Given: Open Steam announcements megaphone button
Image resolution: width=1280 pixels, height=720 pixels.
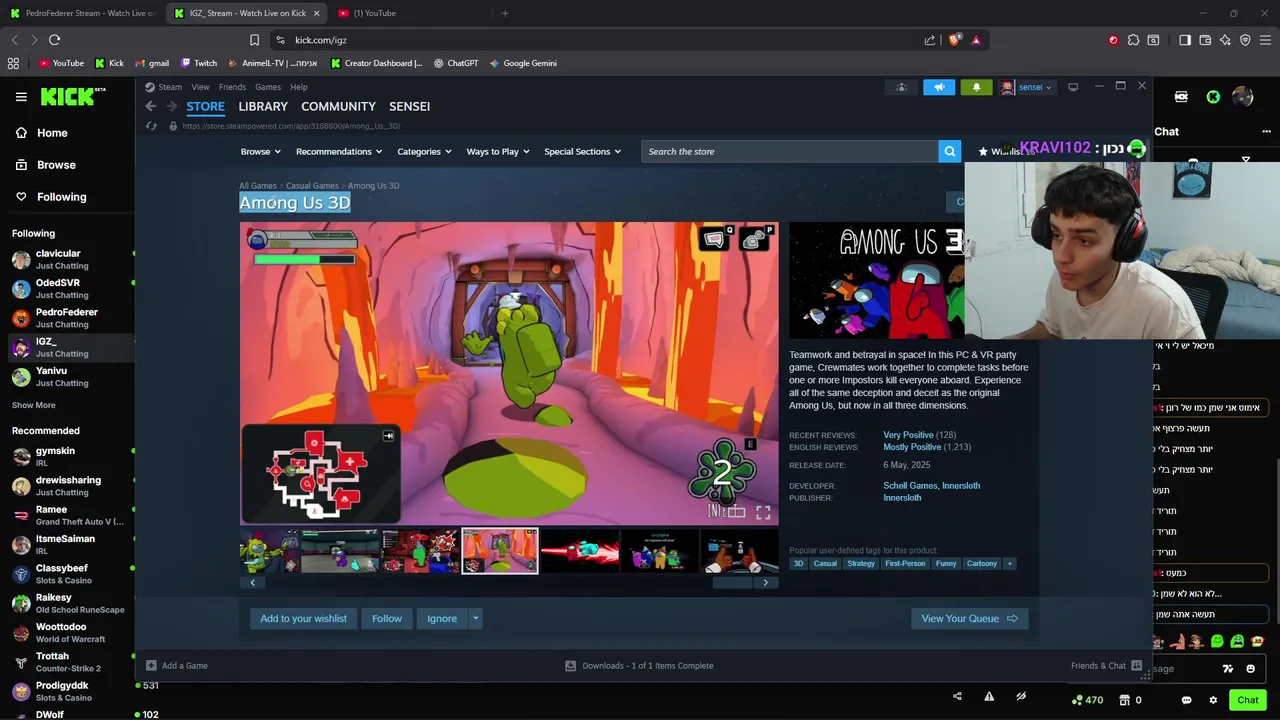Looking at the screenshot, I should click(939, 87).
